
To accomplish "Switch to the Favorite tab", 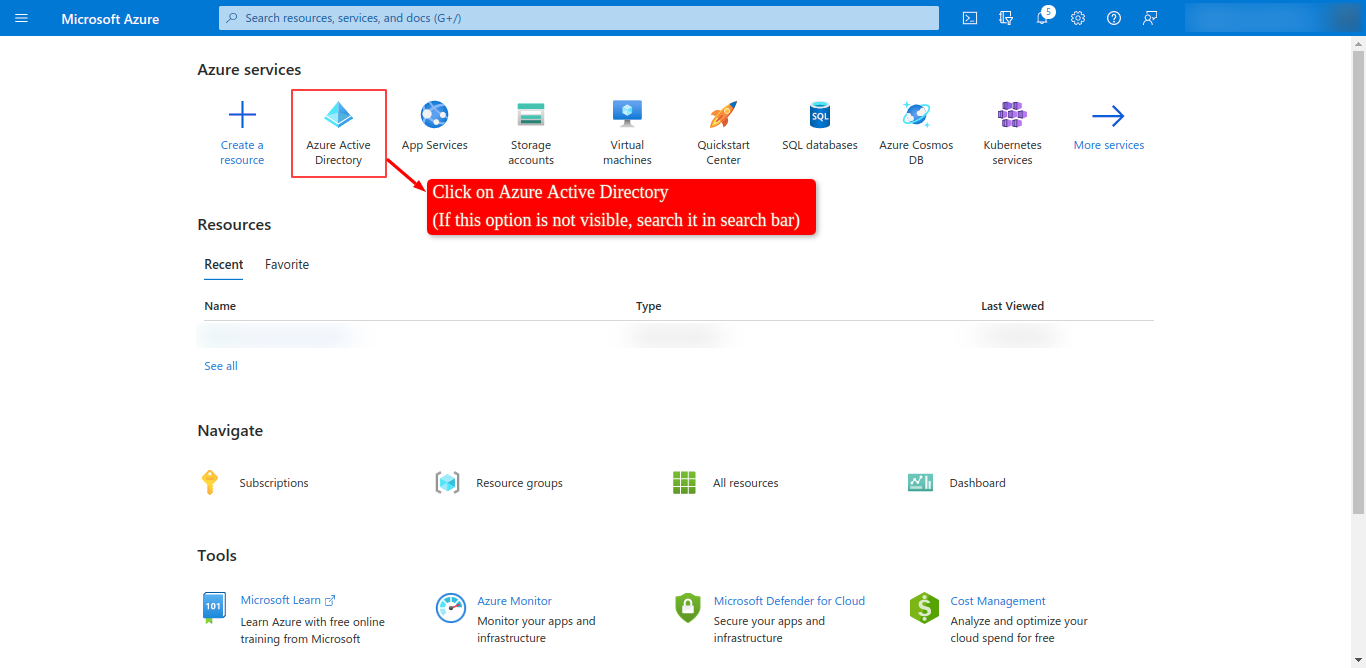I will (x=287, y=265).
